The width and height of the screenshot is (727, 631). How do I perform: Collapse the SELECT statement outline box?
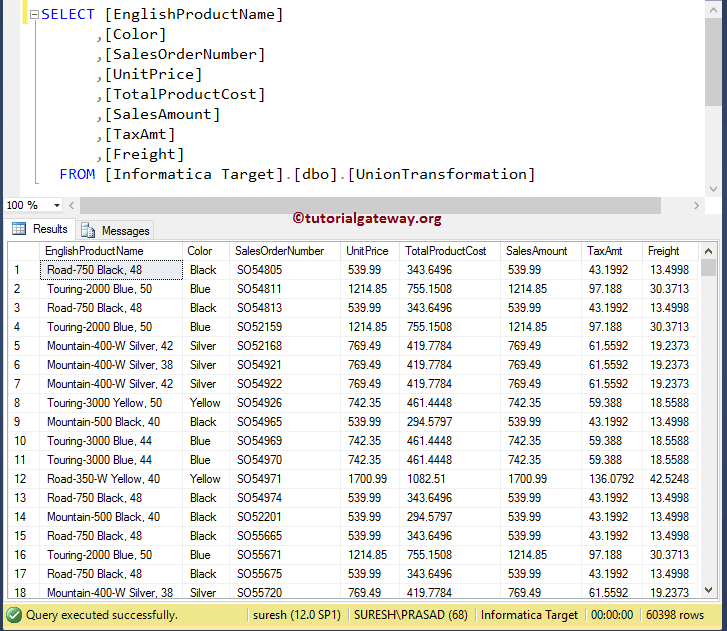point(34,15)
